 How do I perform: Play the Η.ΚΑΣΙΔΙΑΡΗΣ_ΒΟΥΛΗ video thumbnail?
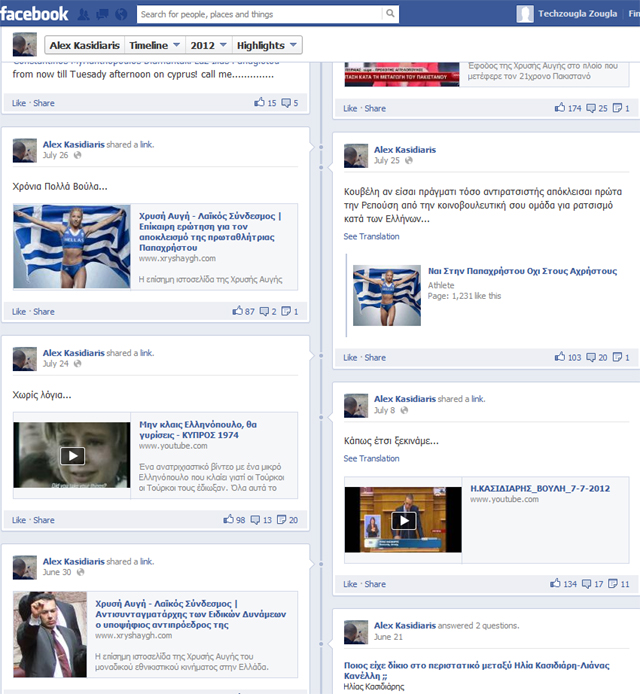[403, 521]
